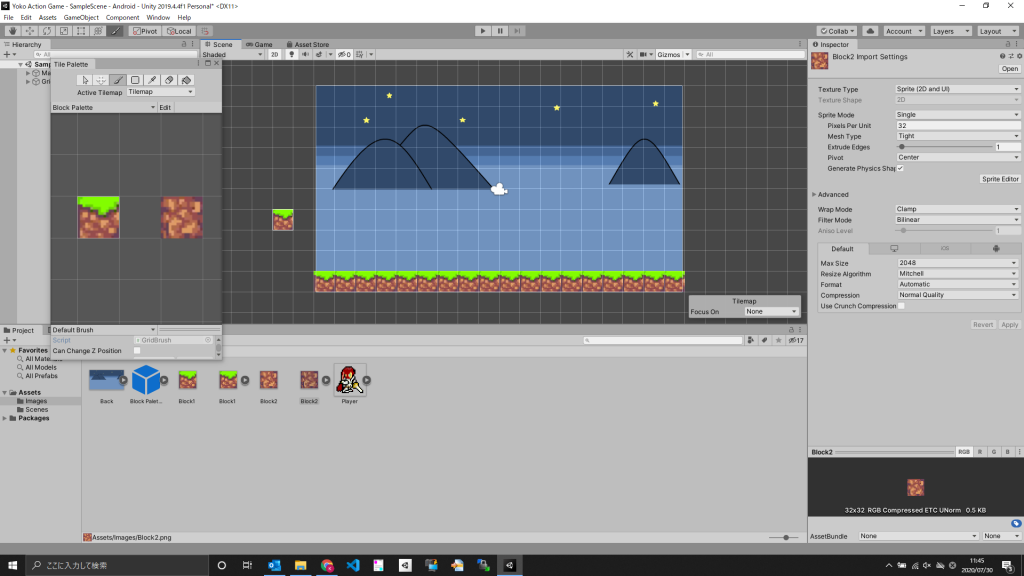Enable Use Crunch Compression checkbox
1024x576 pixels.
[x=901, y=306]
